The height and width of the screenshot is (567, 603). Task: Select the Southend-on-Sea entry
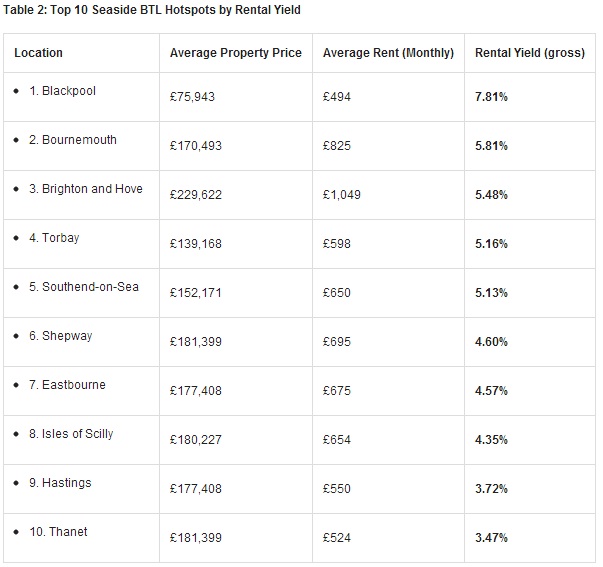click(90, 287)
